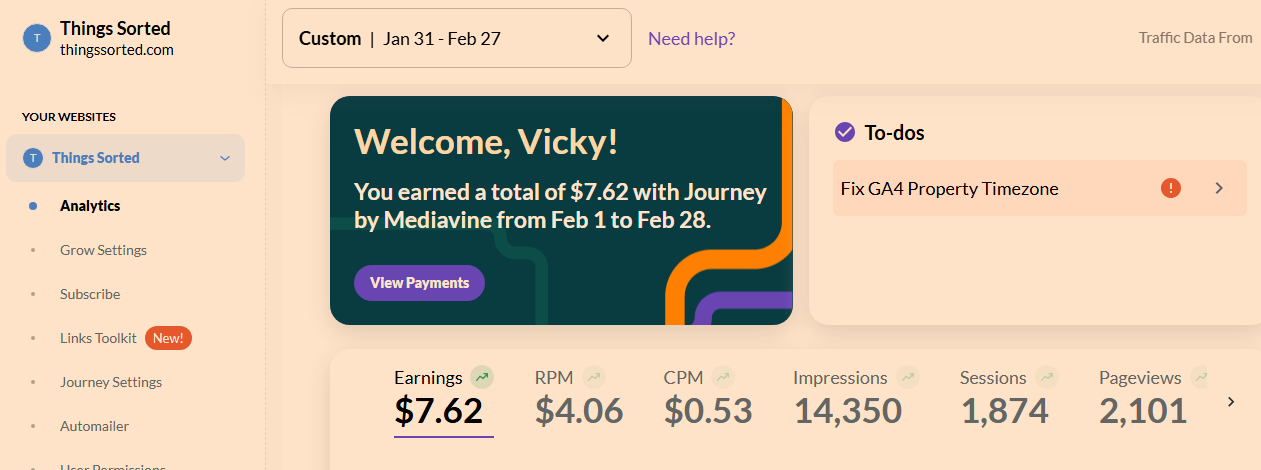Click the red alert icon on GA4 to-do
1261x470 pixels.
(1170, 188)
